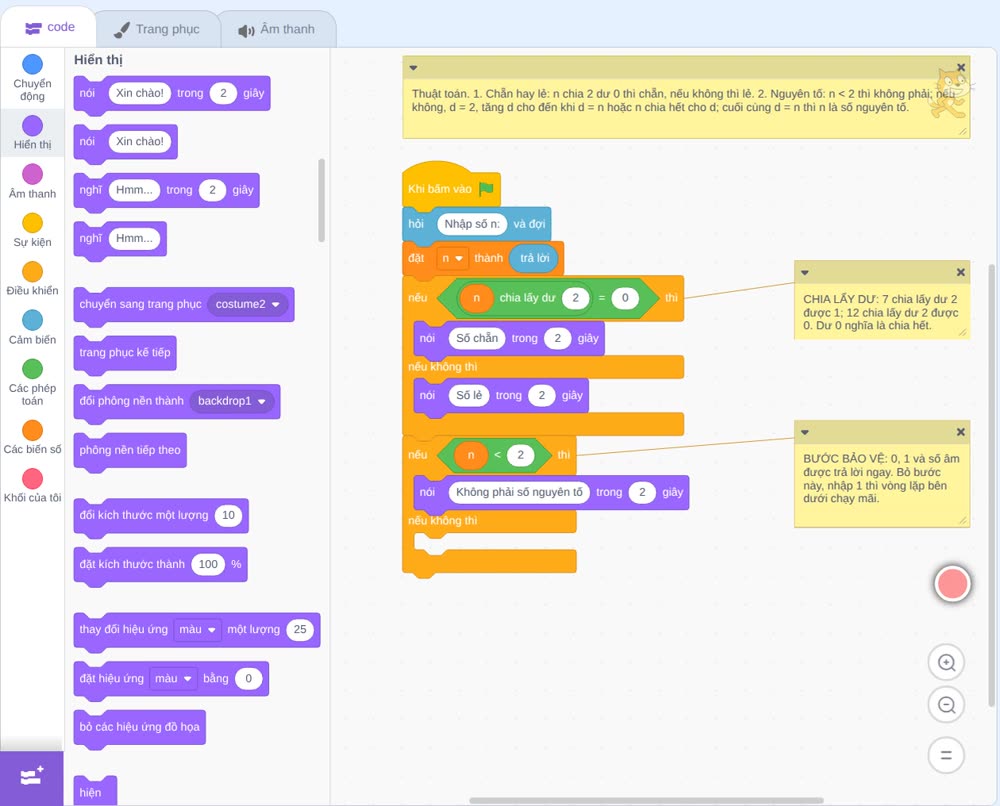The image size is (1000, 806).
Task: Open the backdrop1 dropdown in palette
Action: (232, 401)
